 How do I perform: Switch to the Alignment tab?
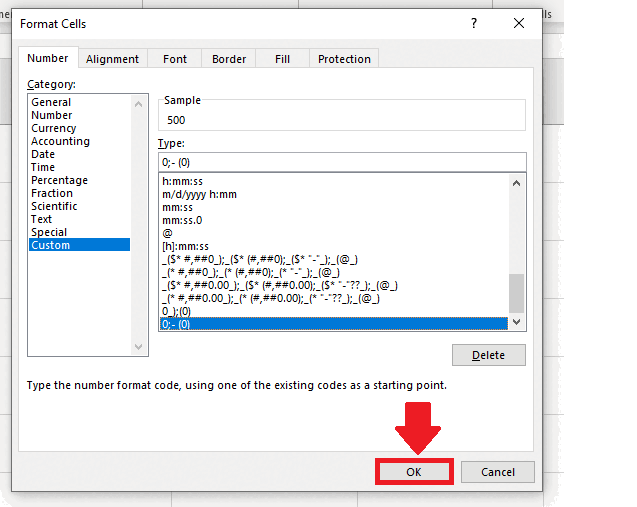113,59
